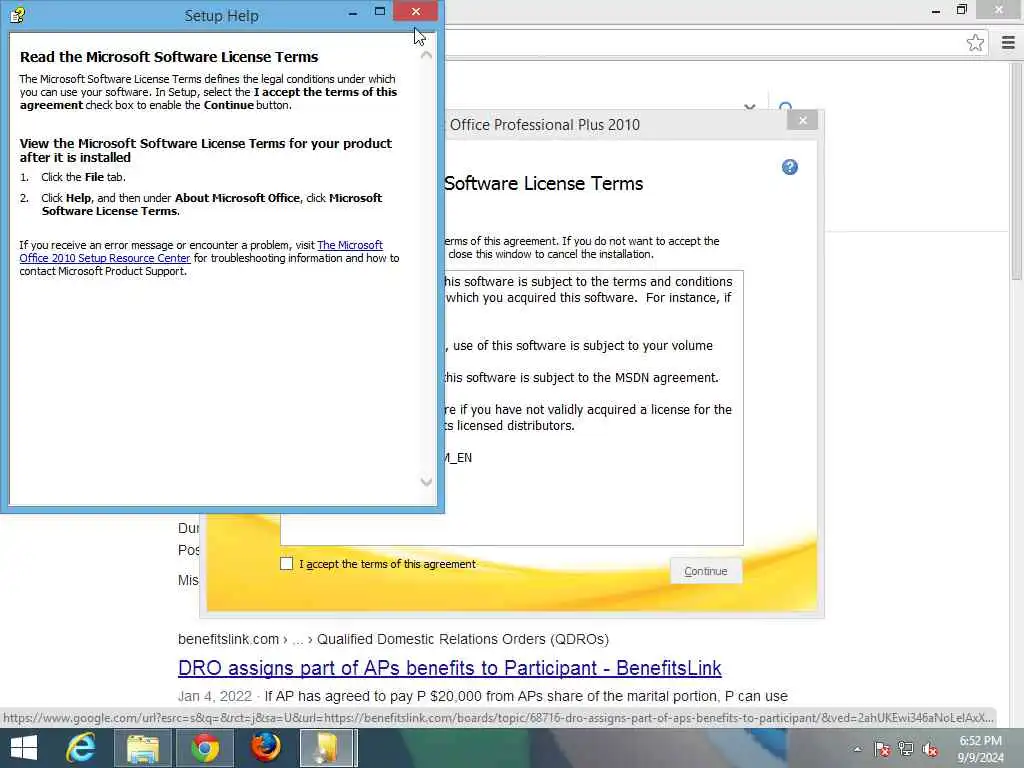The height and width of the screenshot is (768, 1024).
Task: Click heading Read the Microsoft Software License Terms
Action: click(x=169, y=57)
